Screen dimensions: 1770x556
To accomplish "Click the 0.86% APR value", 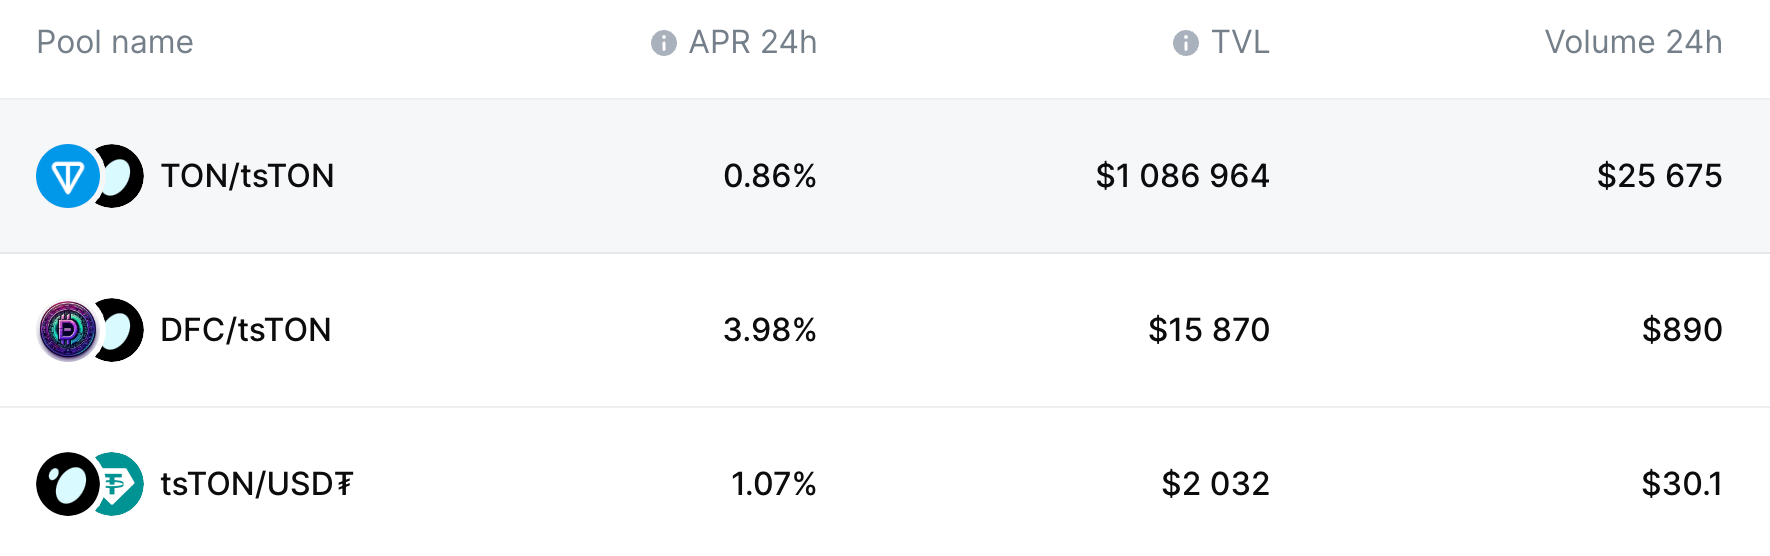I will 769,176.
